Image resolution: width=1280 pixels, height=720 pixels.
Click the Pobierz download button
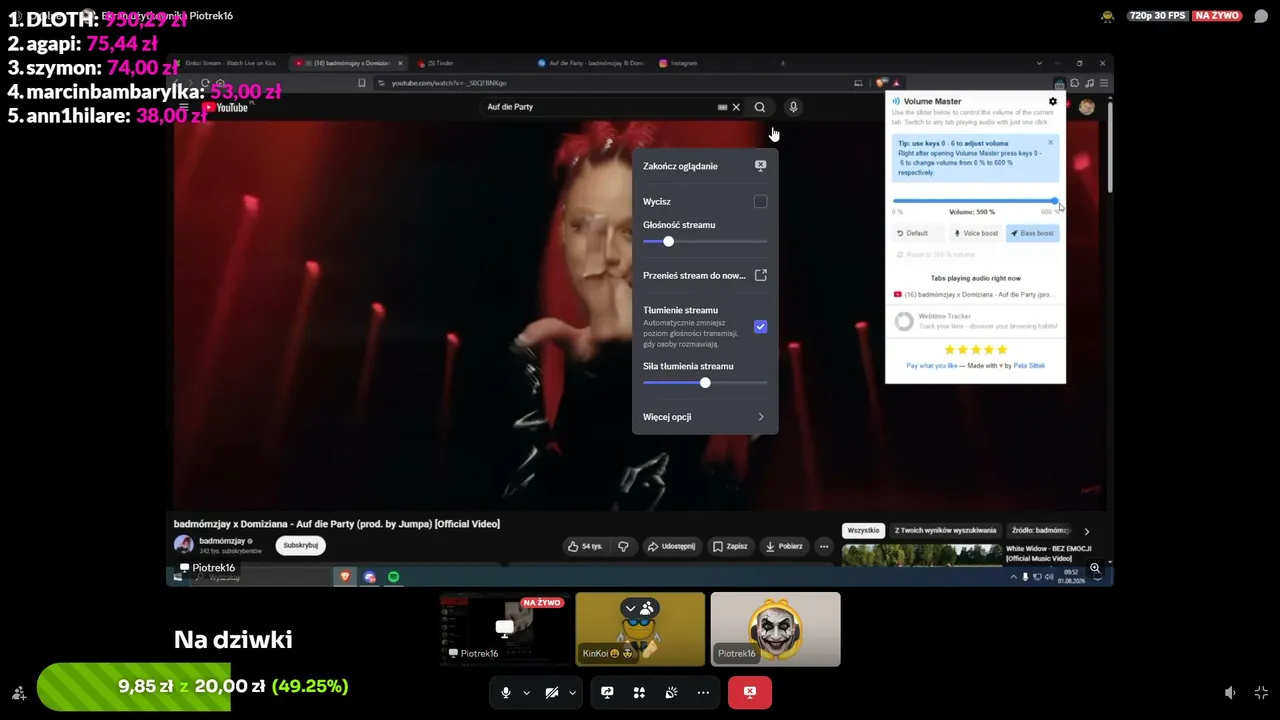(x=784, y=546)
